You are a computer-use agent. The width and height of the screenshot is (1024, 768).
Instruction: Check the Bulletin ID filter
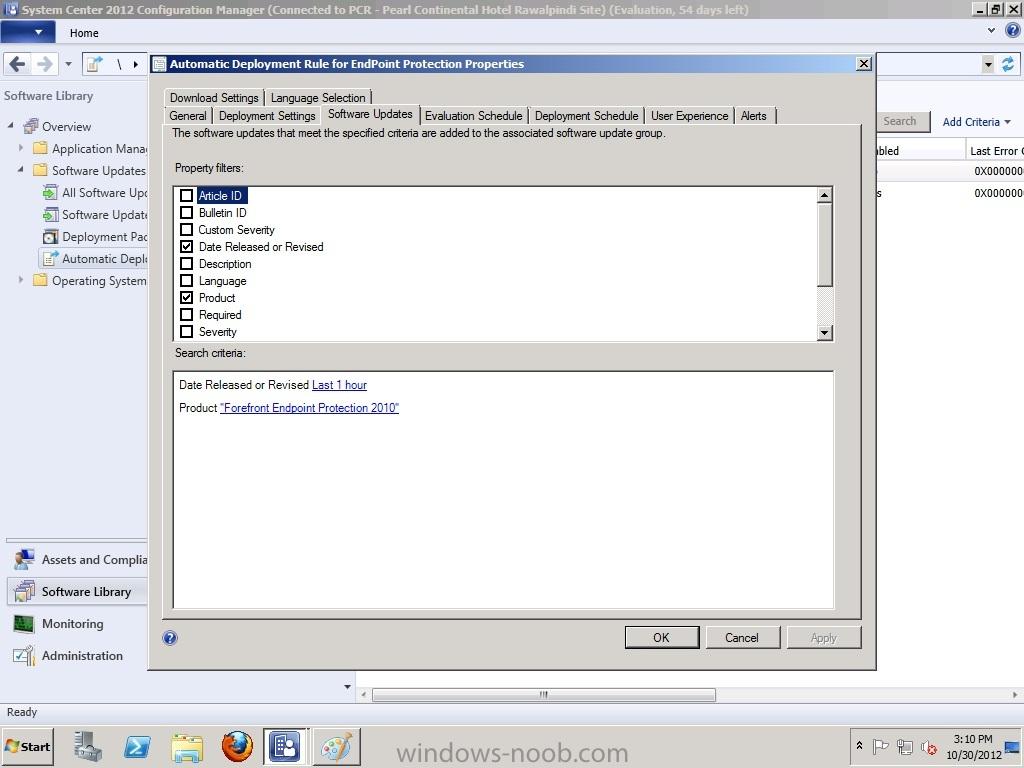pos(187,212)
